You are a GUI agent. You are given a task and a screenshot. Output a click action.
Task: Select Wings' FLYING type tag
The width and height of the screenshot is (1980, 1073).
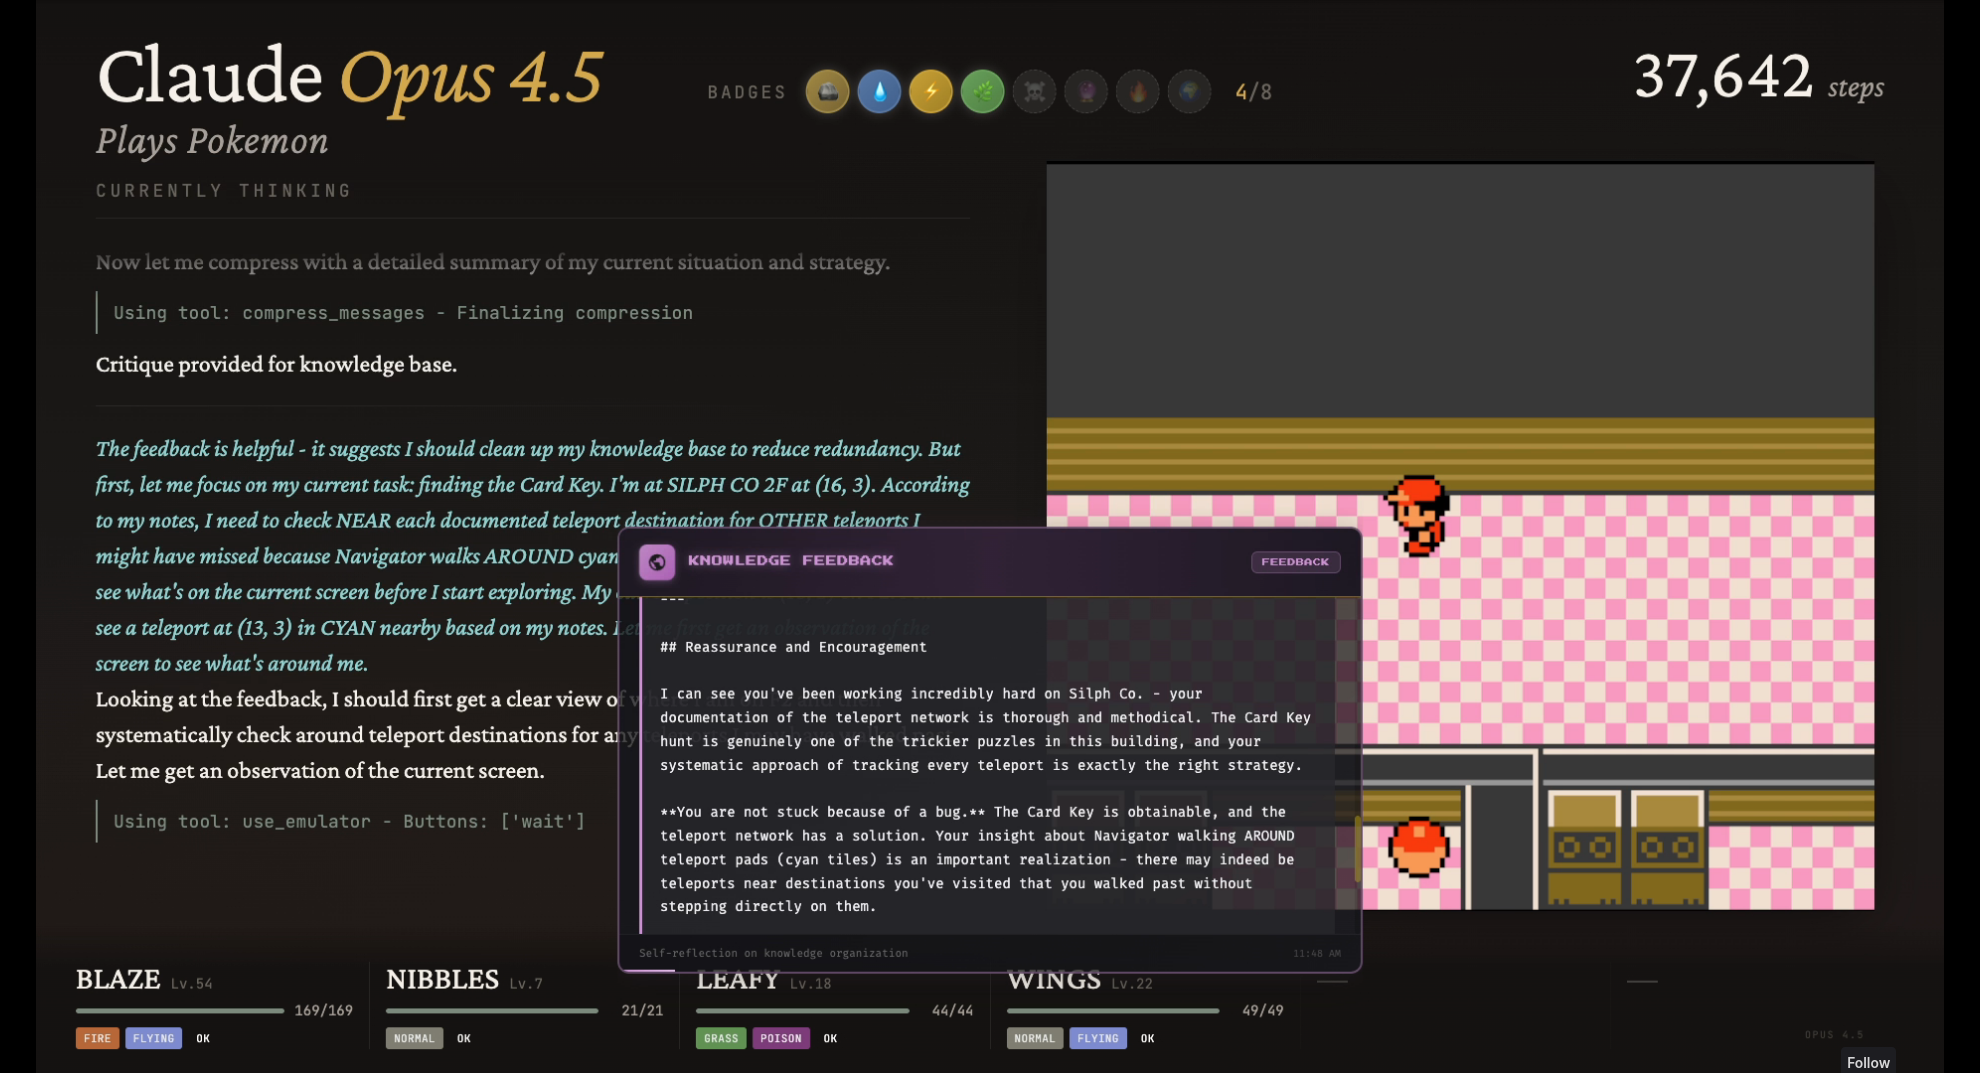coord(1098,1038)
